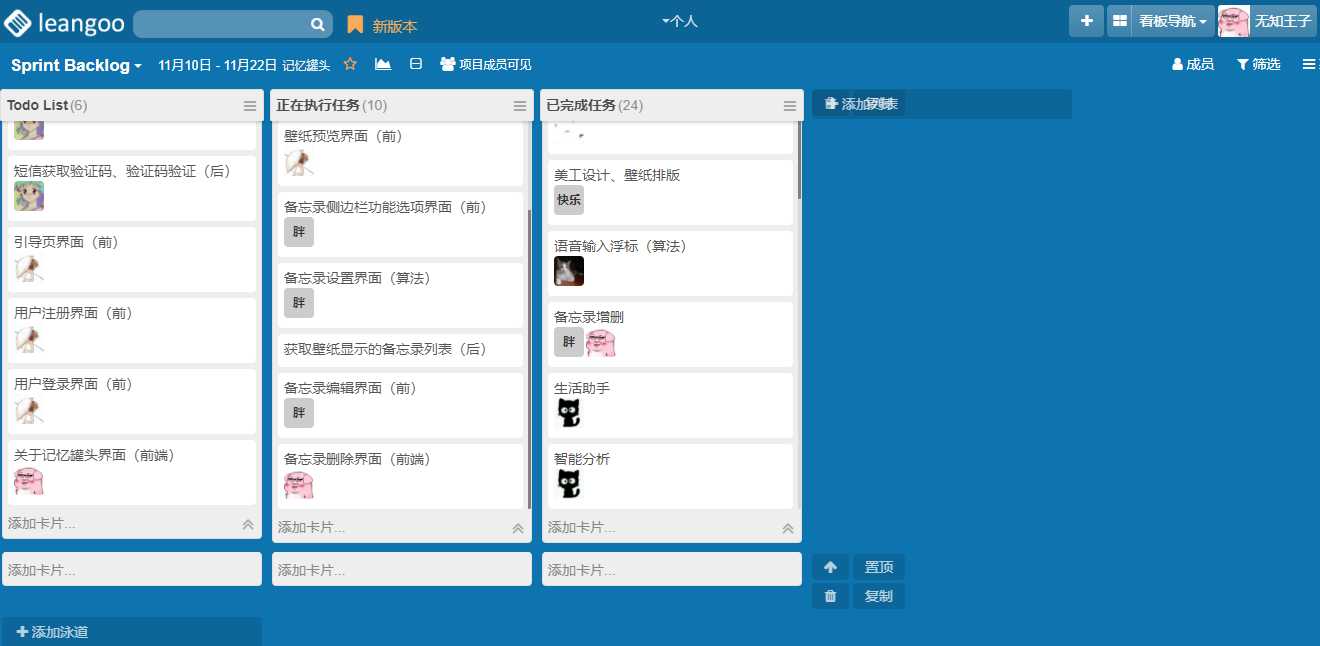Click the trash delete icon
The image size is (1320, 646).
tap(830, 596)
